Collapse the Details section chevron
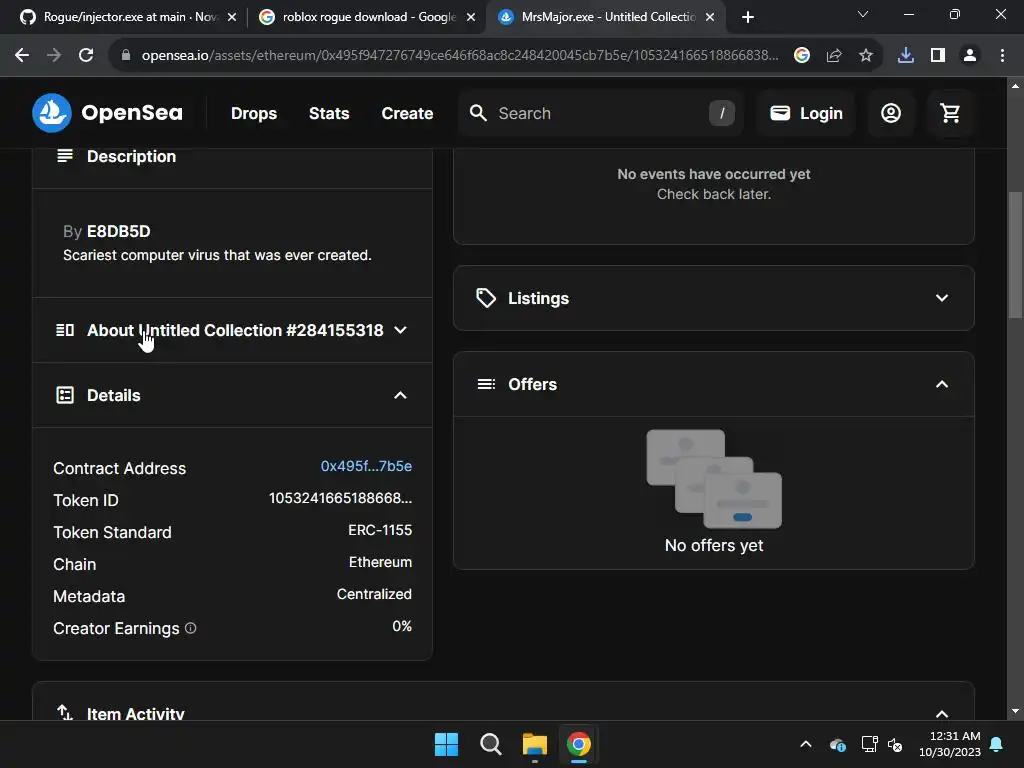 click(x=400, y=395)
